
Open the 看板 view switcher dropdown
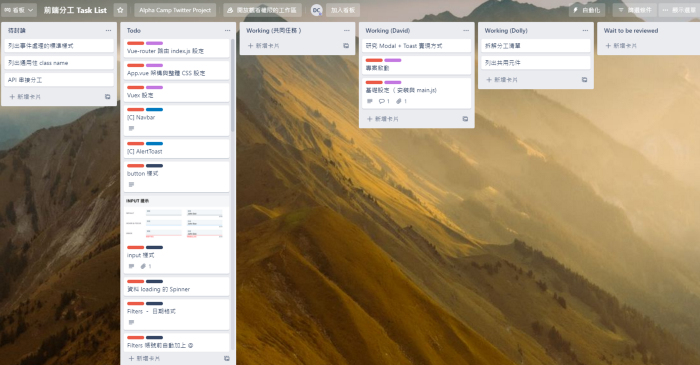[x=19, y=10]
